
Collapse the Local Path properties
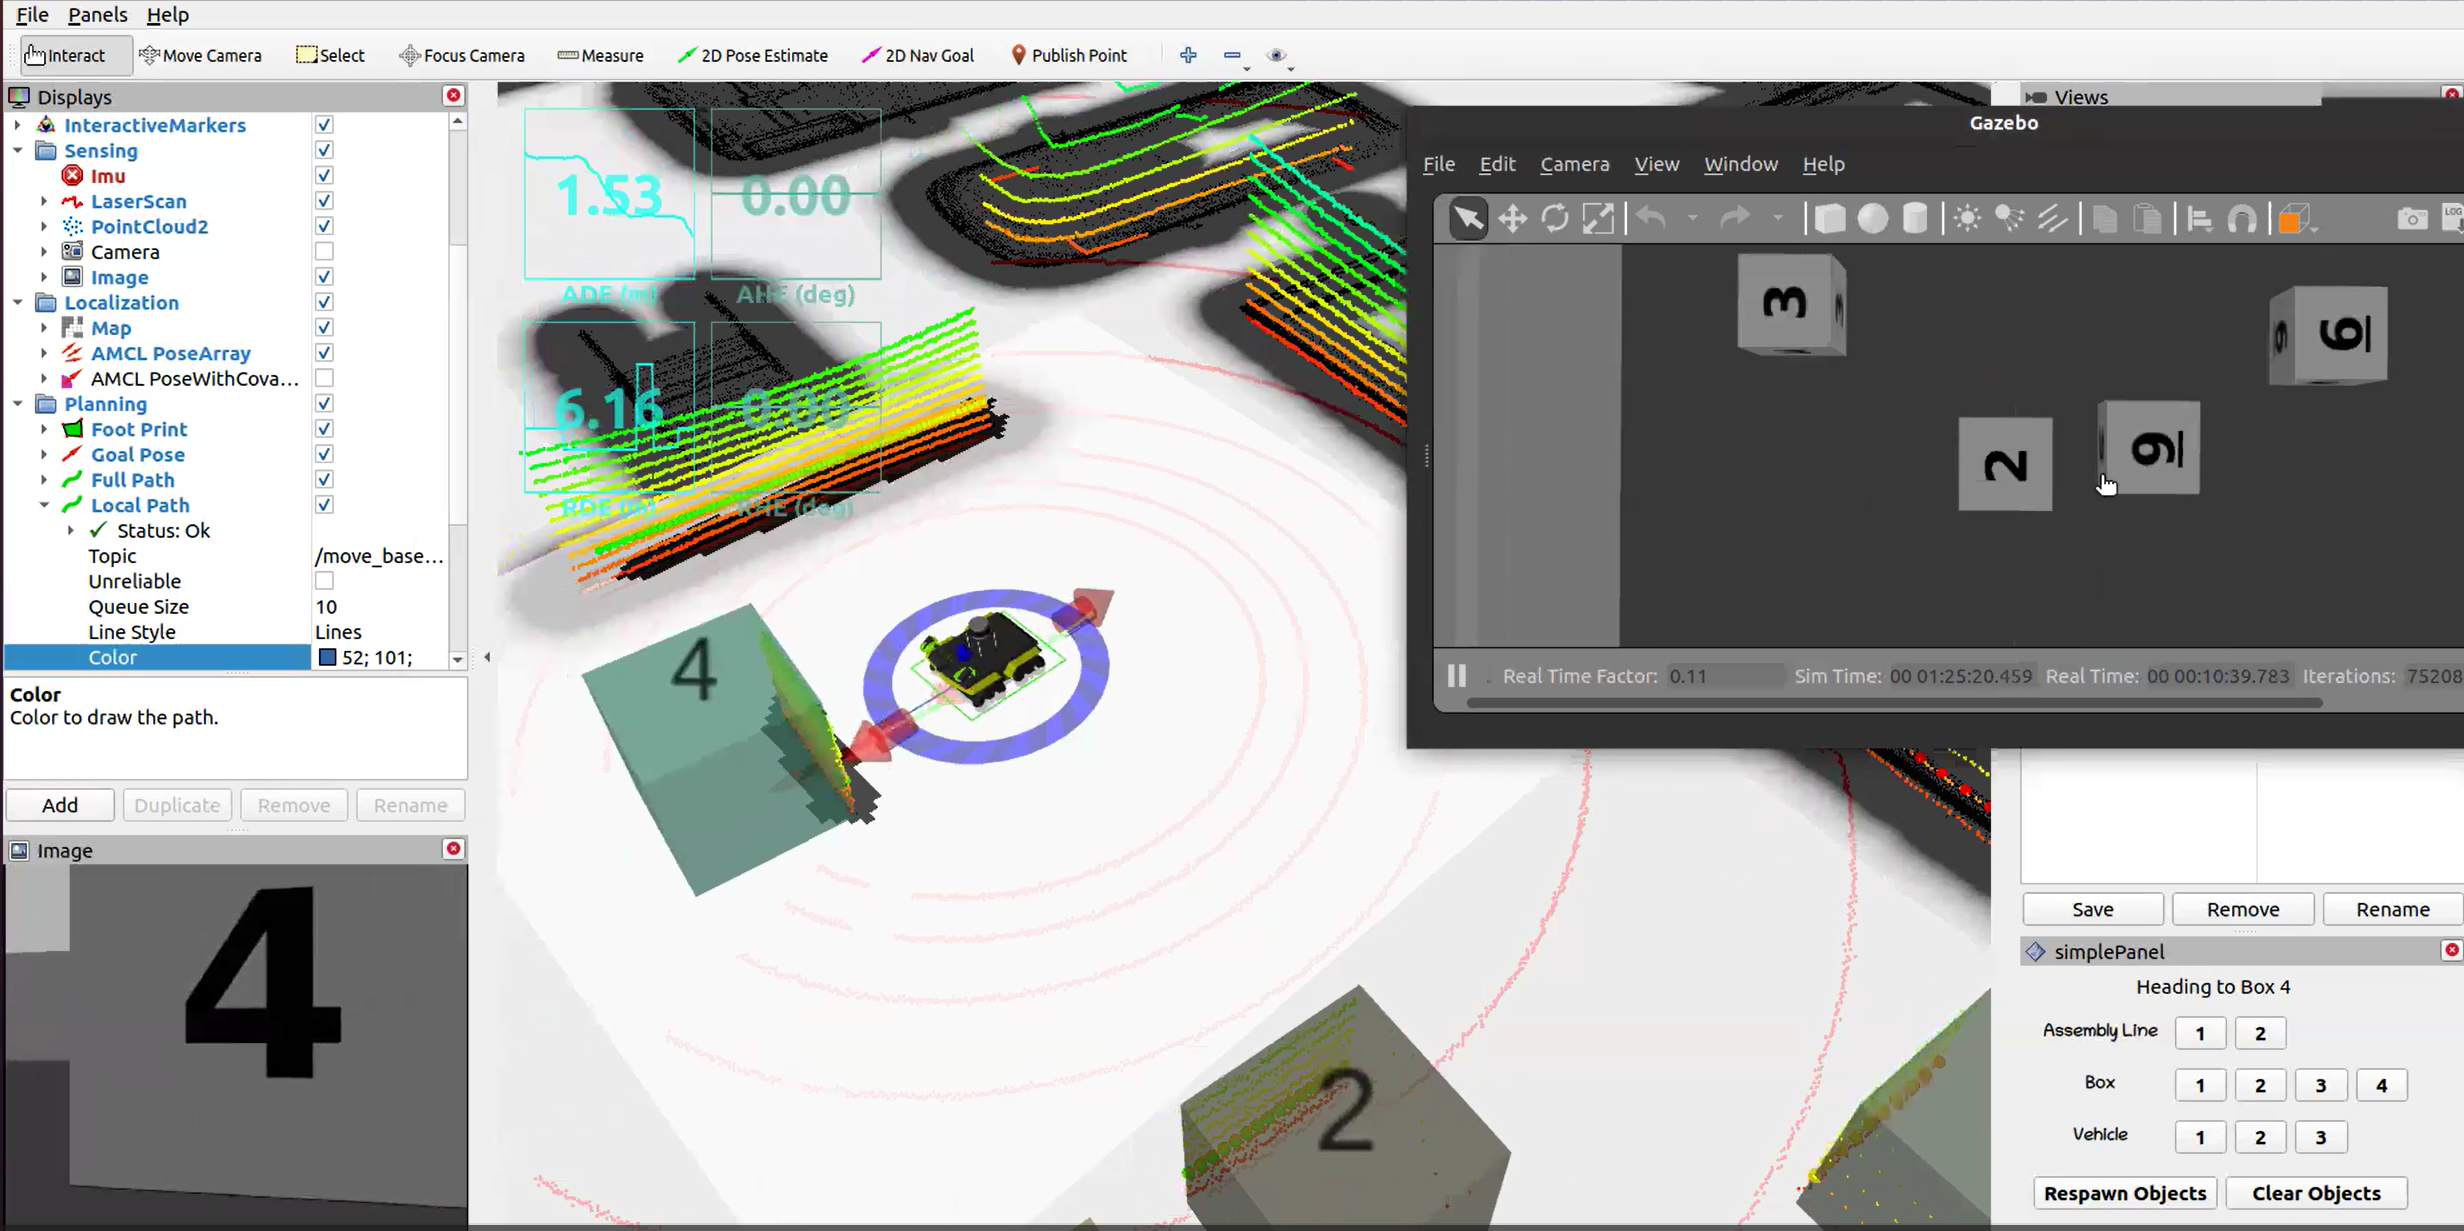tap(44, 505)
